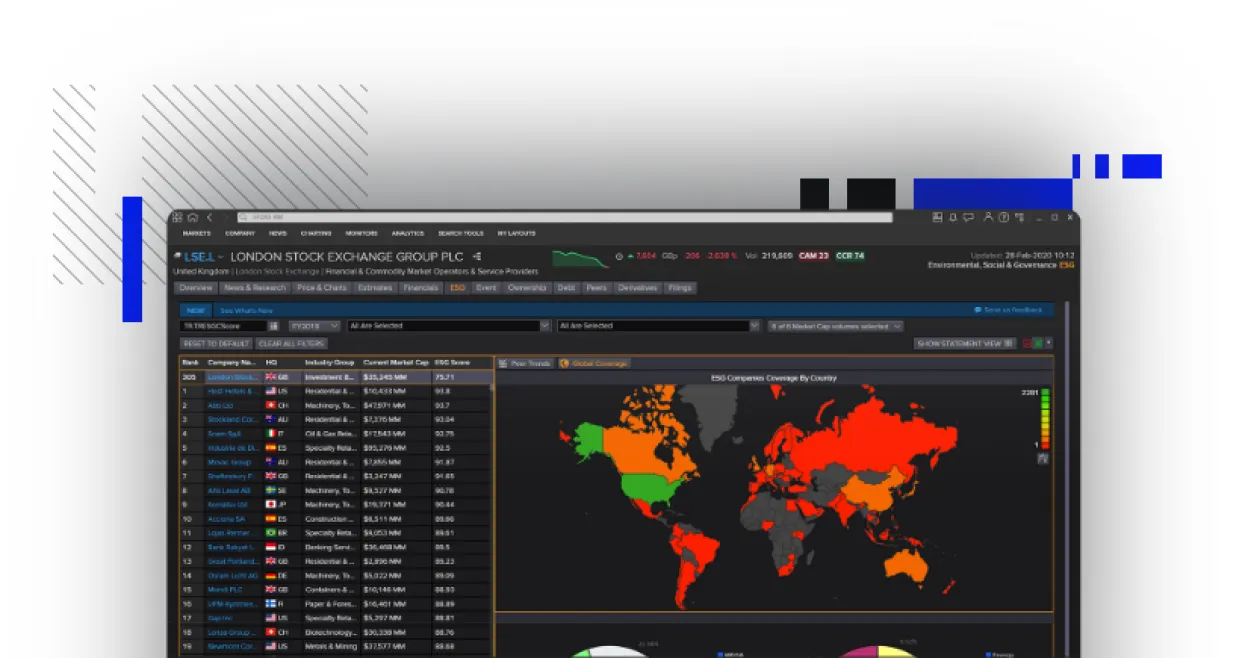Click the TR.TRESGCScore input field
The image size is (1248, 658).
[x=222, y=326]
